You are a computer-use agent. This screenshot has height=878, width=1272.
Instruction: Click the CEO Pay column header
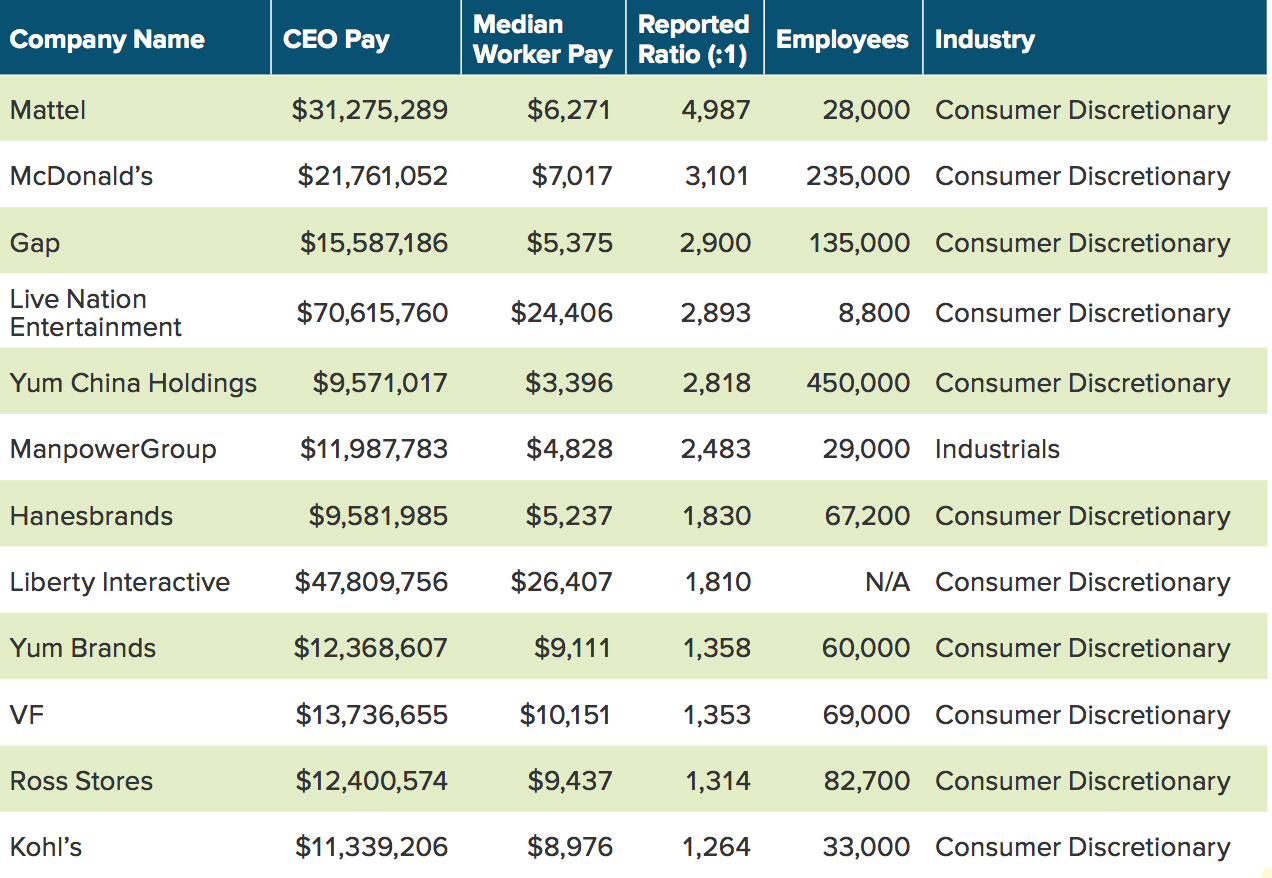coord(336,40)
